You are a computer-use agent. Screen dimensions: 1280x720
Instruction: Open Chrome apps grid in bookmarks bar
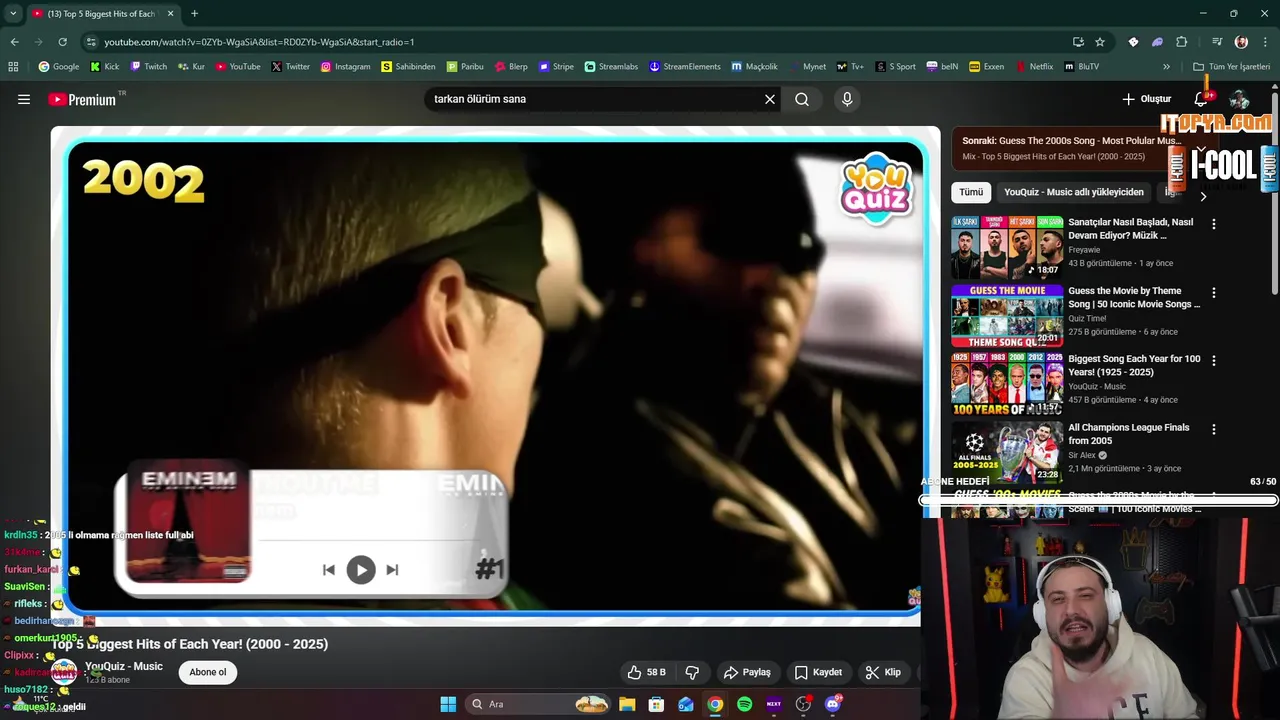pyautogui.click(x=13, y=67)
